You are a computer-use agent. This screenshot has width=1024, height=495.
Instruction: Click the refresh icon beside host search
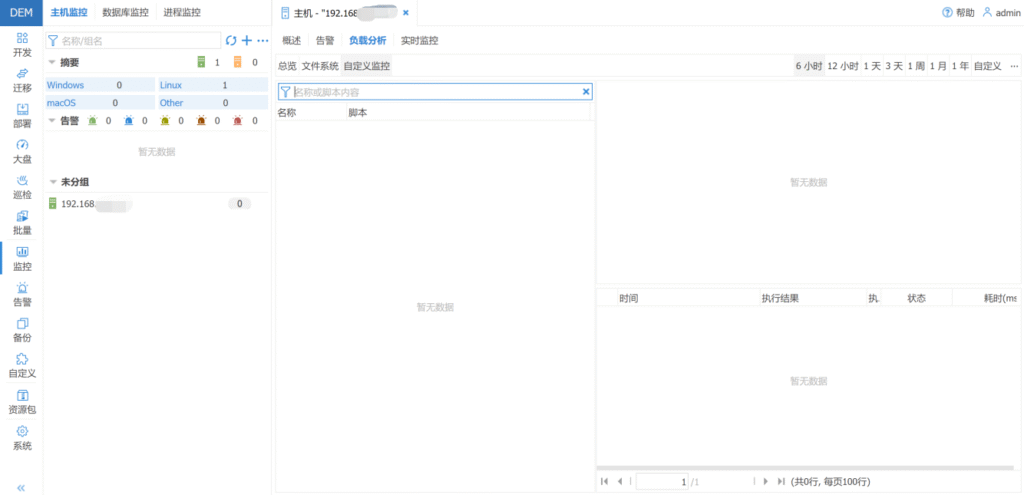point(231,41)
